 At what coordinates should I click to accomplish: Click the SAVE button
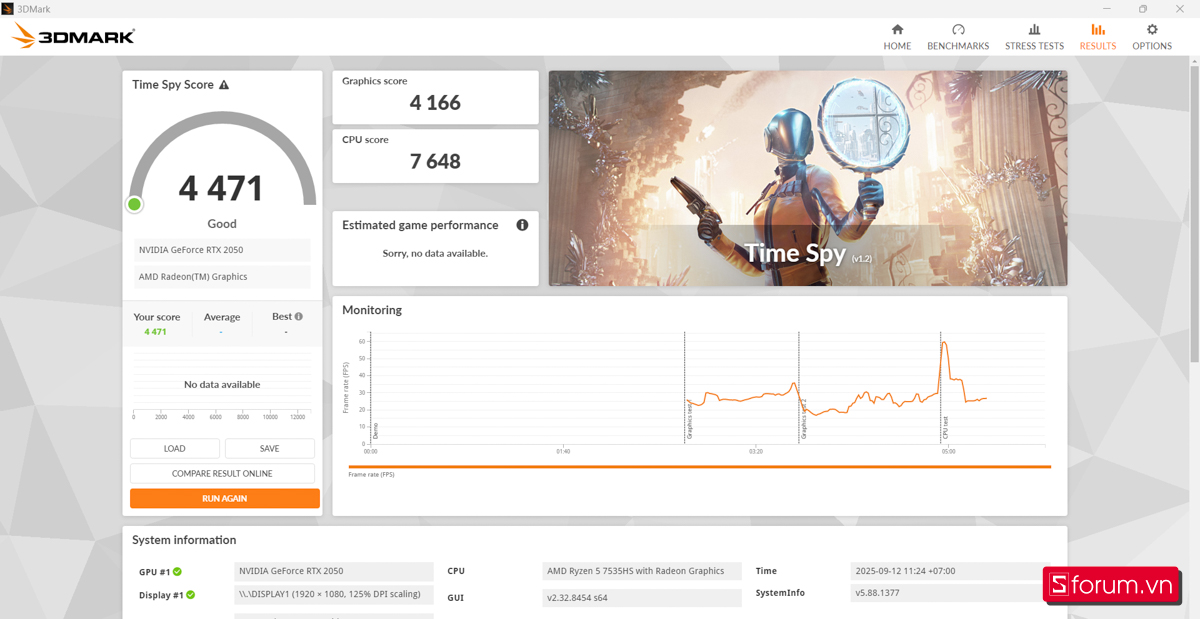(269, 449)
